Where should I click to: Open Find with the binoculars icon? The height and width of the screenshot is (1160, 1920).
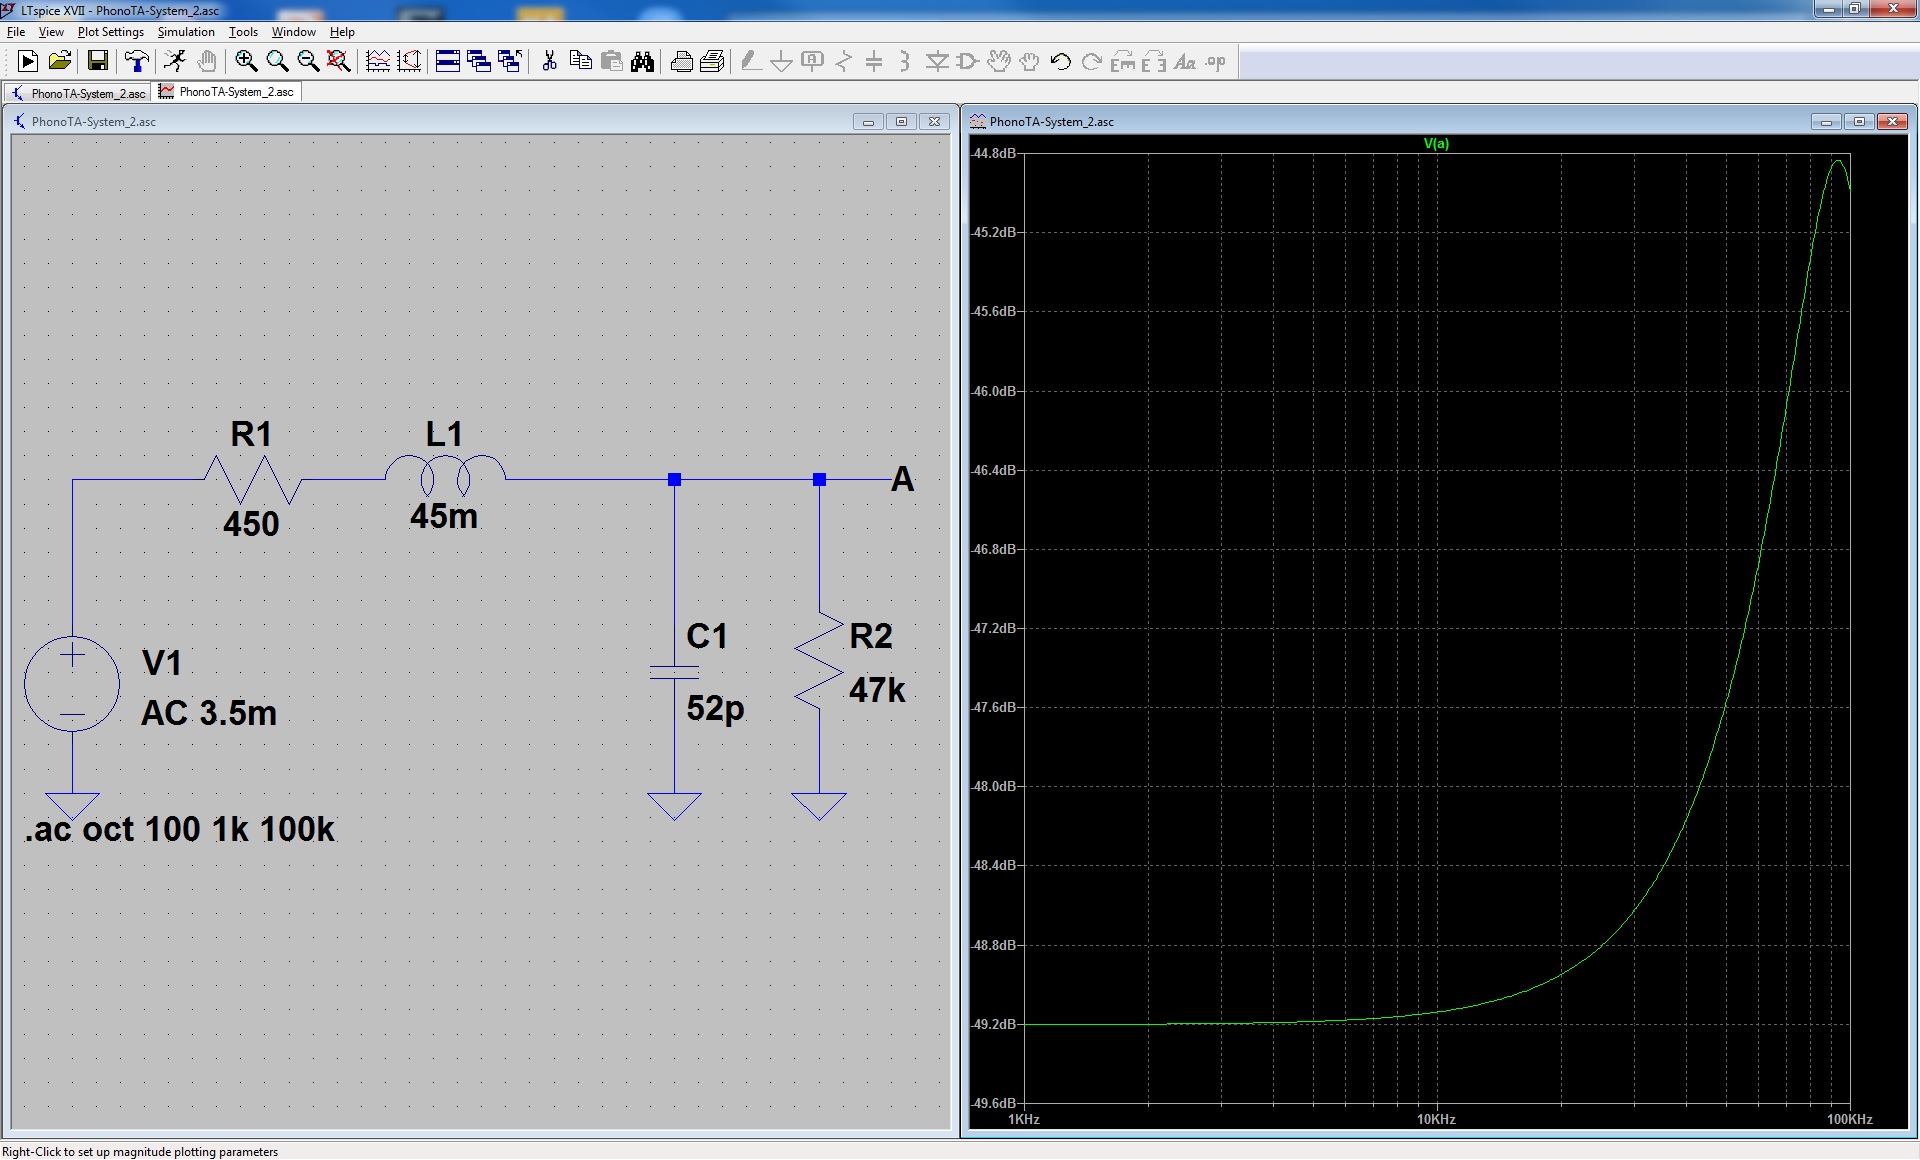(x=643, y=62)
